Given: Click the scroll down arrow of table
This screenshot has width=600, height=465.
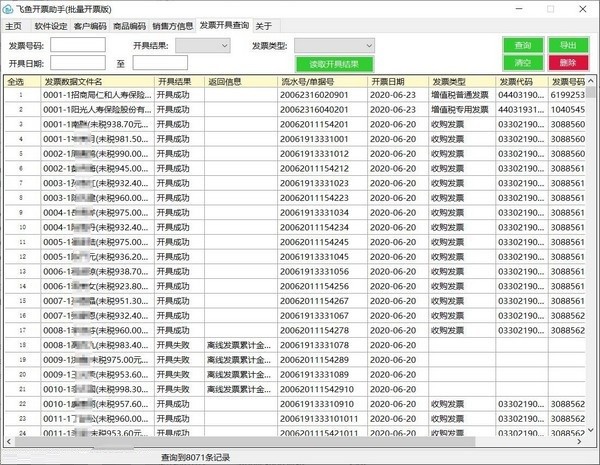Looking at the screenshot, I should point(591,430).
